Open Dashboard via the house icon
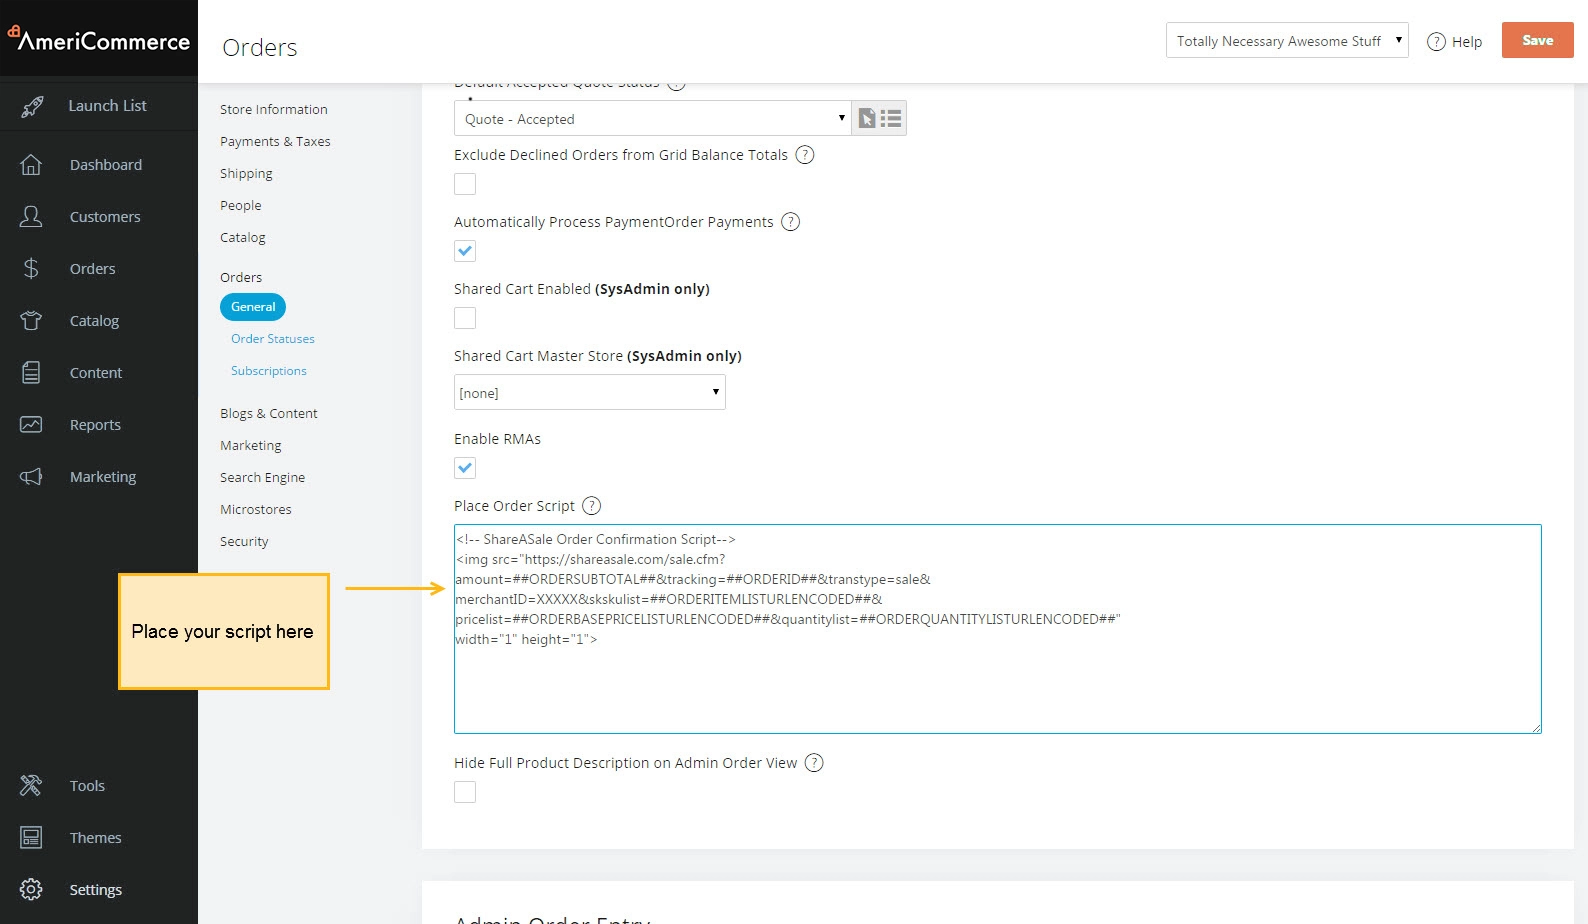 [x=31, y=165]
